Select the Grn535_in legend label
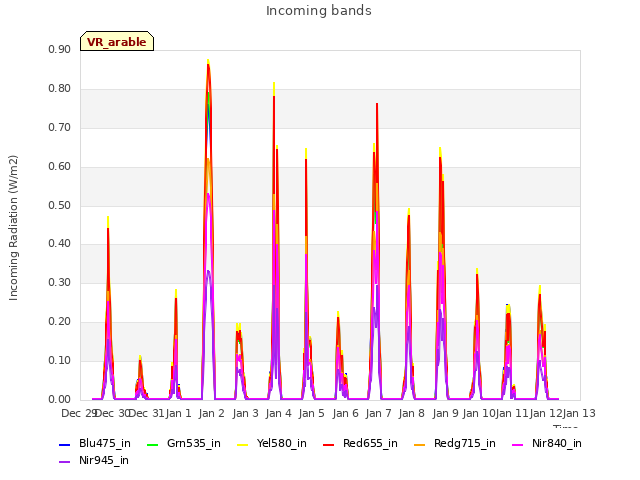Screen dimensions: 640x480 point(194,444)
